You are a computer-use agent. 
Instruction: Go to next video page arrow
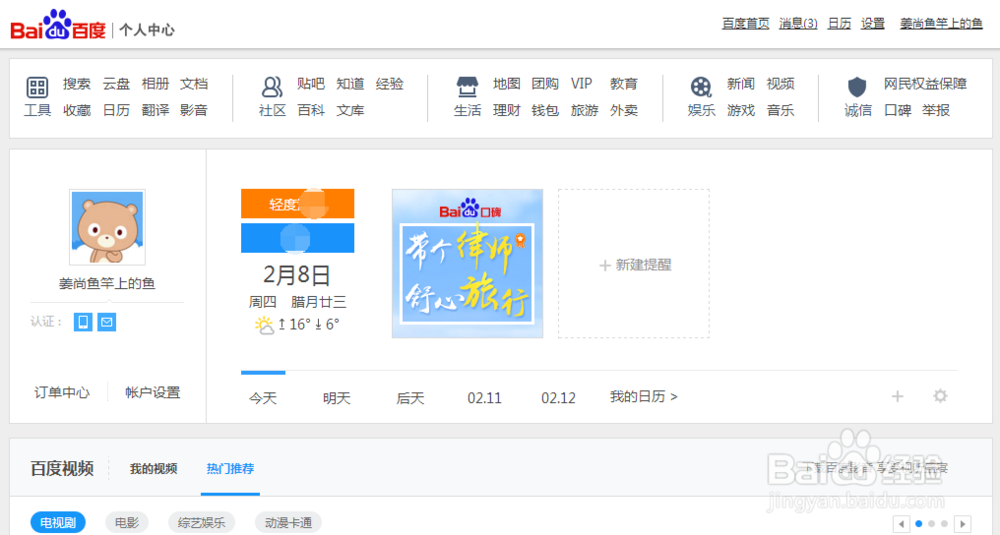[x=962, y=524]
